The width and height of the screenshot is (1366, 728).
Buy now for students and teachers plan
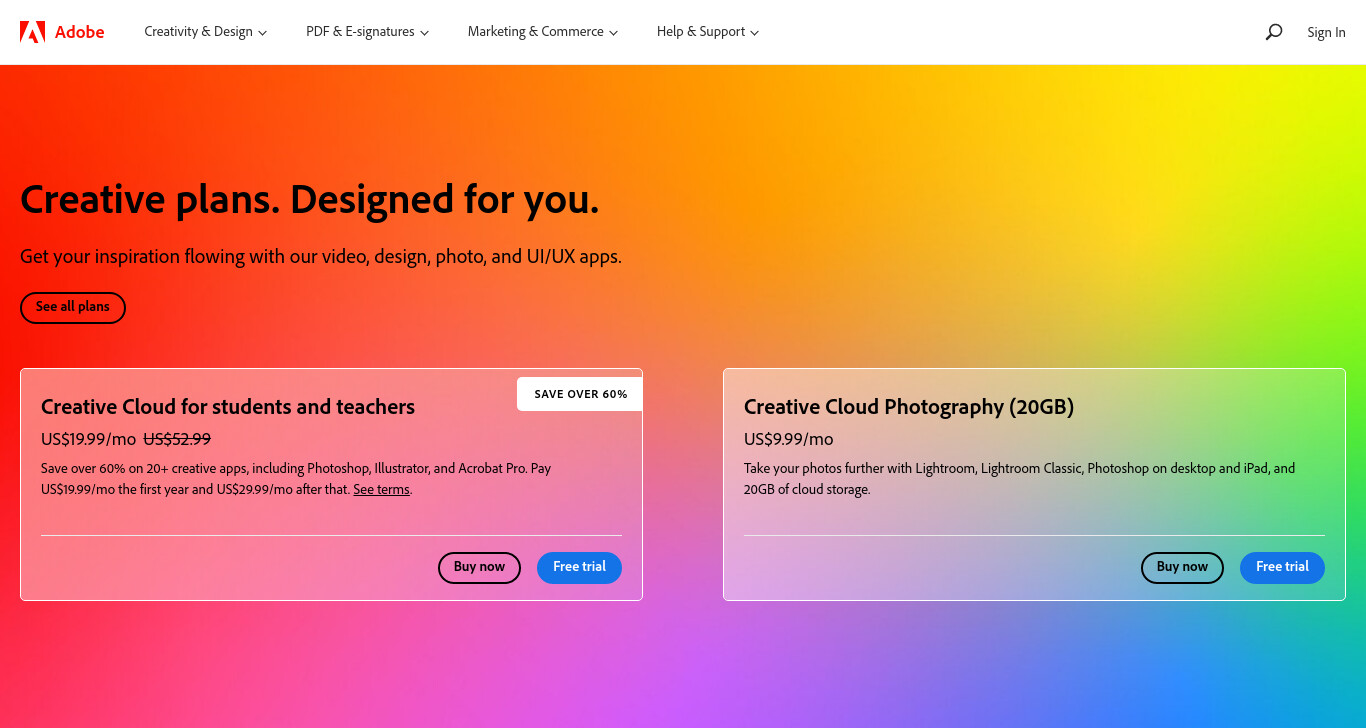point(479,567)
